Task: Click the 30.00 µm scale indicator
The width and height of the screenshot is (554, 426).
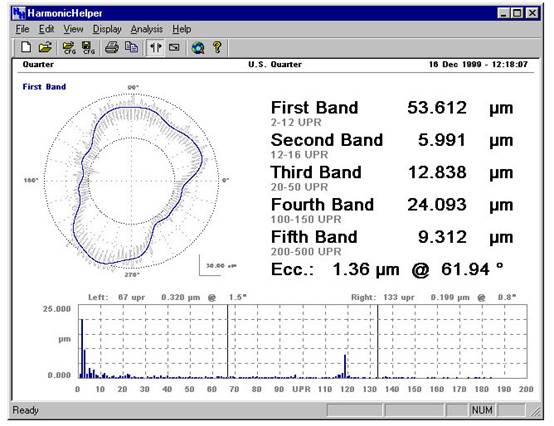Action: click(x=218, y=266)
